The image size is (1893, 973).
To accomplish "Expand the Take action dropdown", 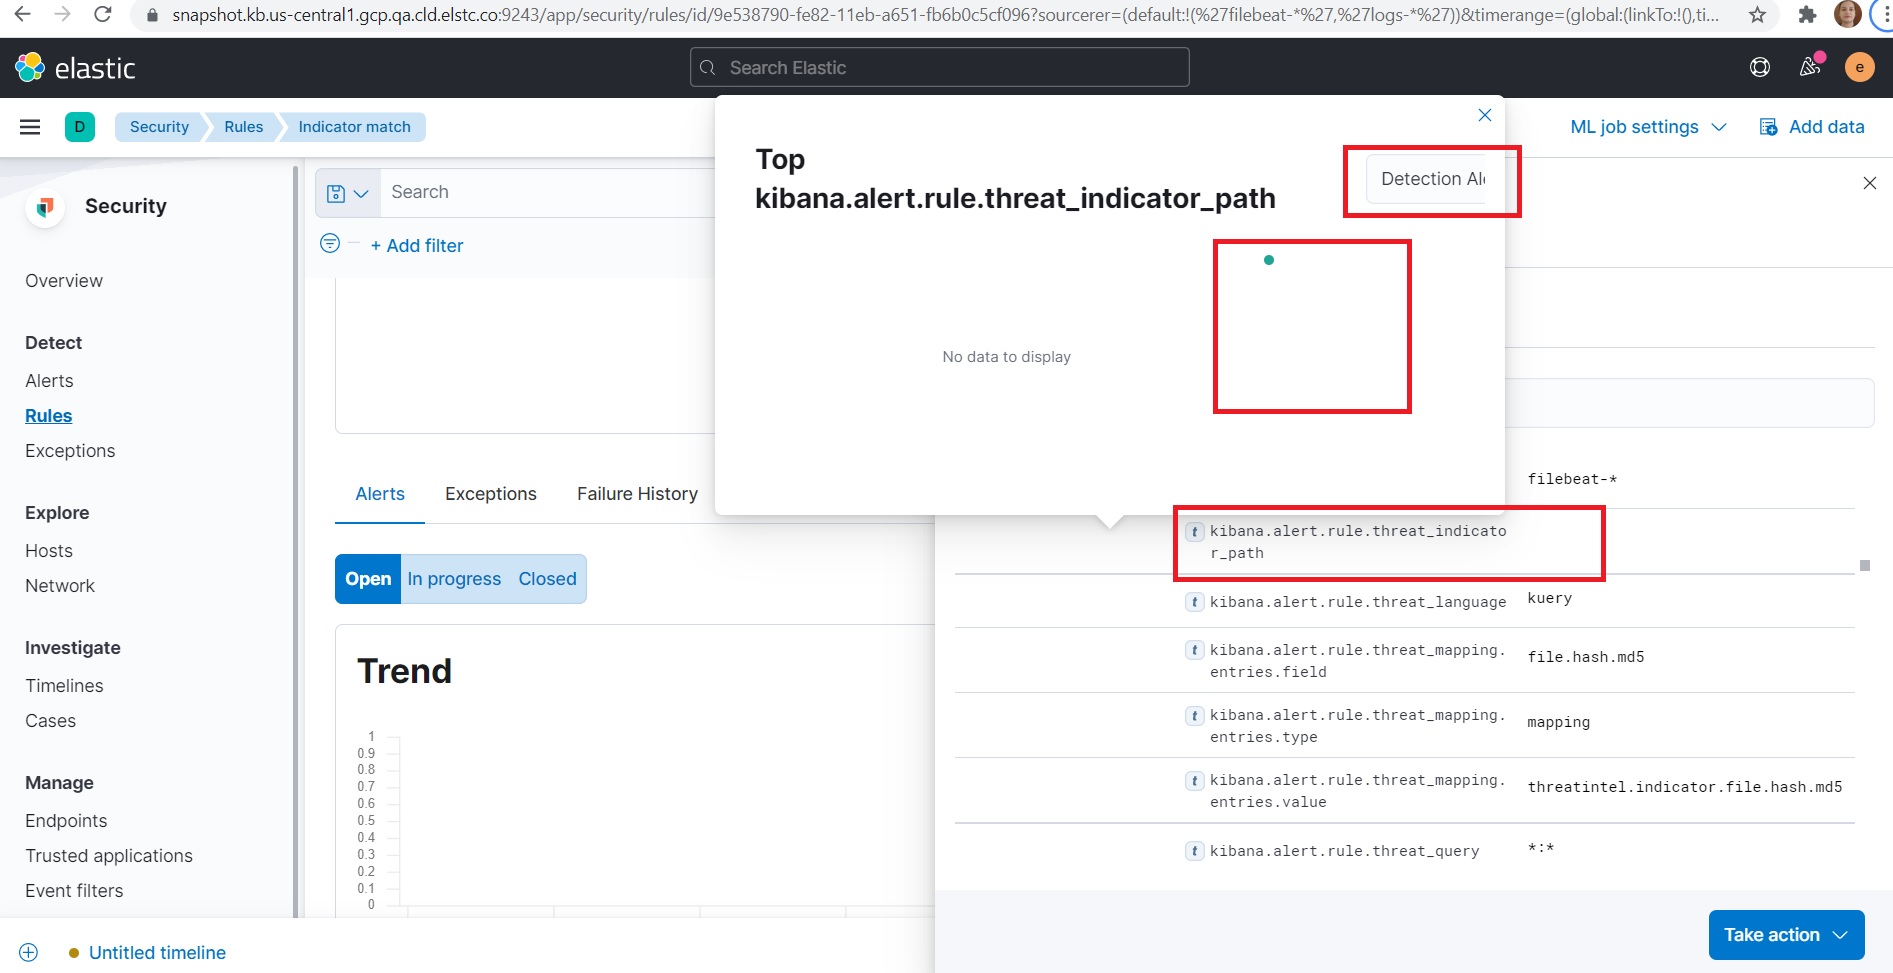I will 1786,934.
